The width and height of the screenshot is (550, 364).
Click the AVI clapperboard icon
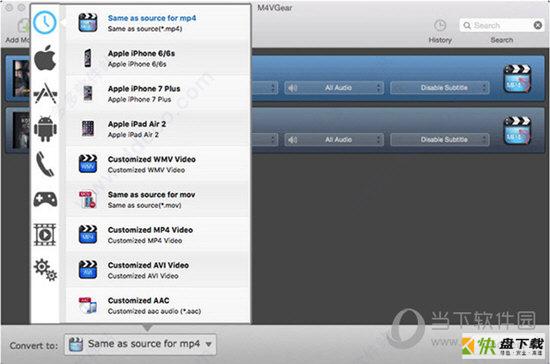point(88,269)
